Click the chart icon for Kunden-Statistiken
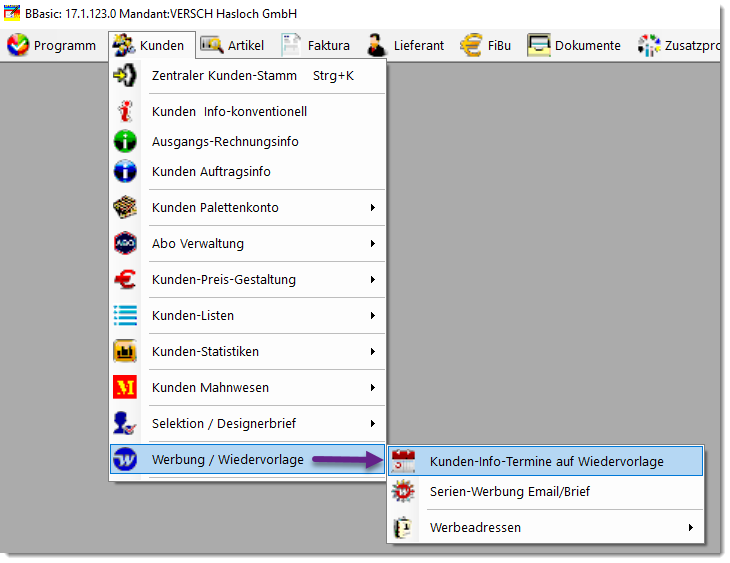The image size is (730, 563). (125, 351)
